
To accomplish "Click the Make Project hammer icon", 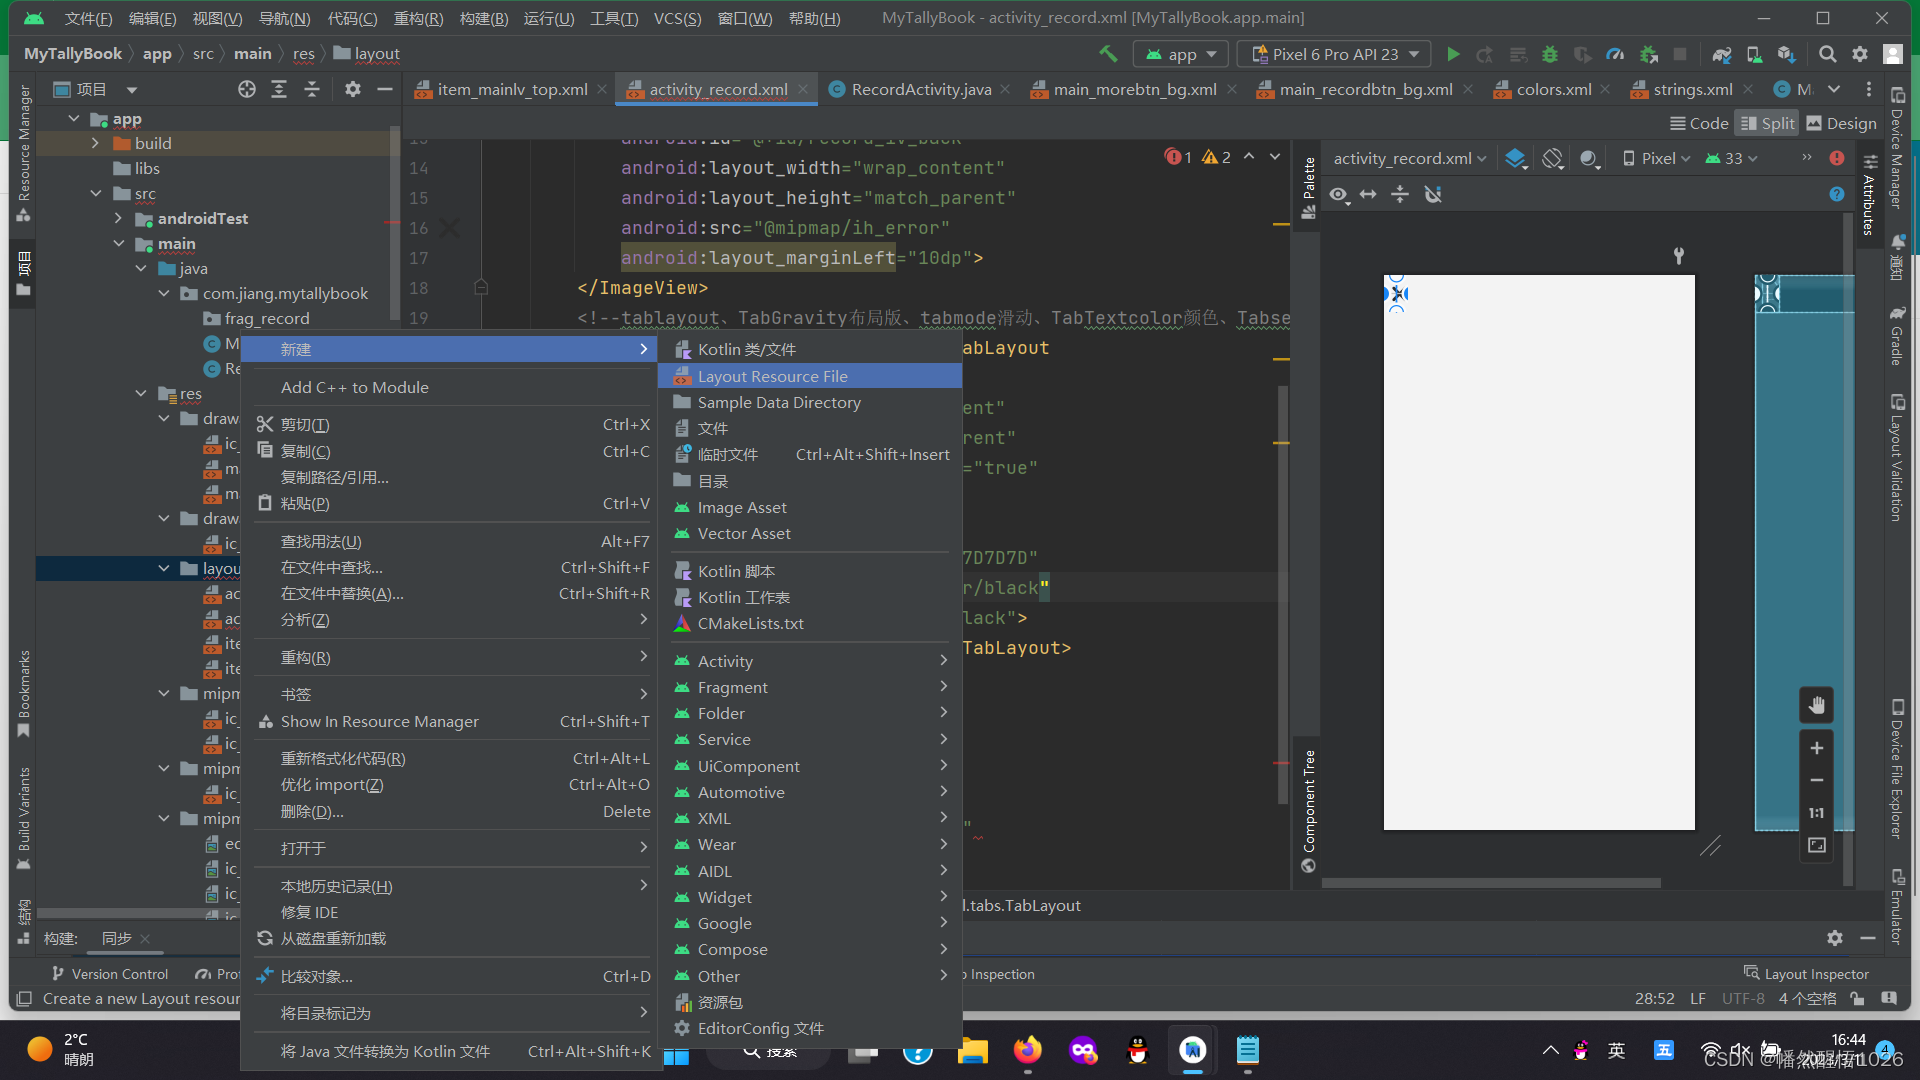I will pyautogui.click(x=1108, y=54).
